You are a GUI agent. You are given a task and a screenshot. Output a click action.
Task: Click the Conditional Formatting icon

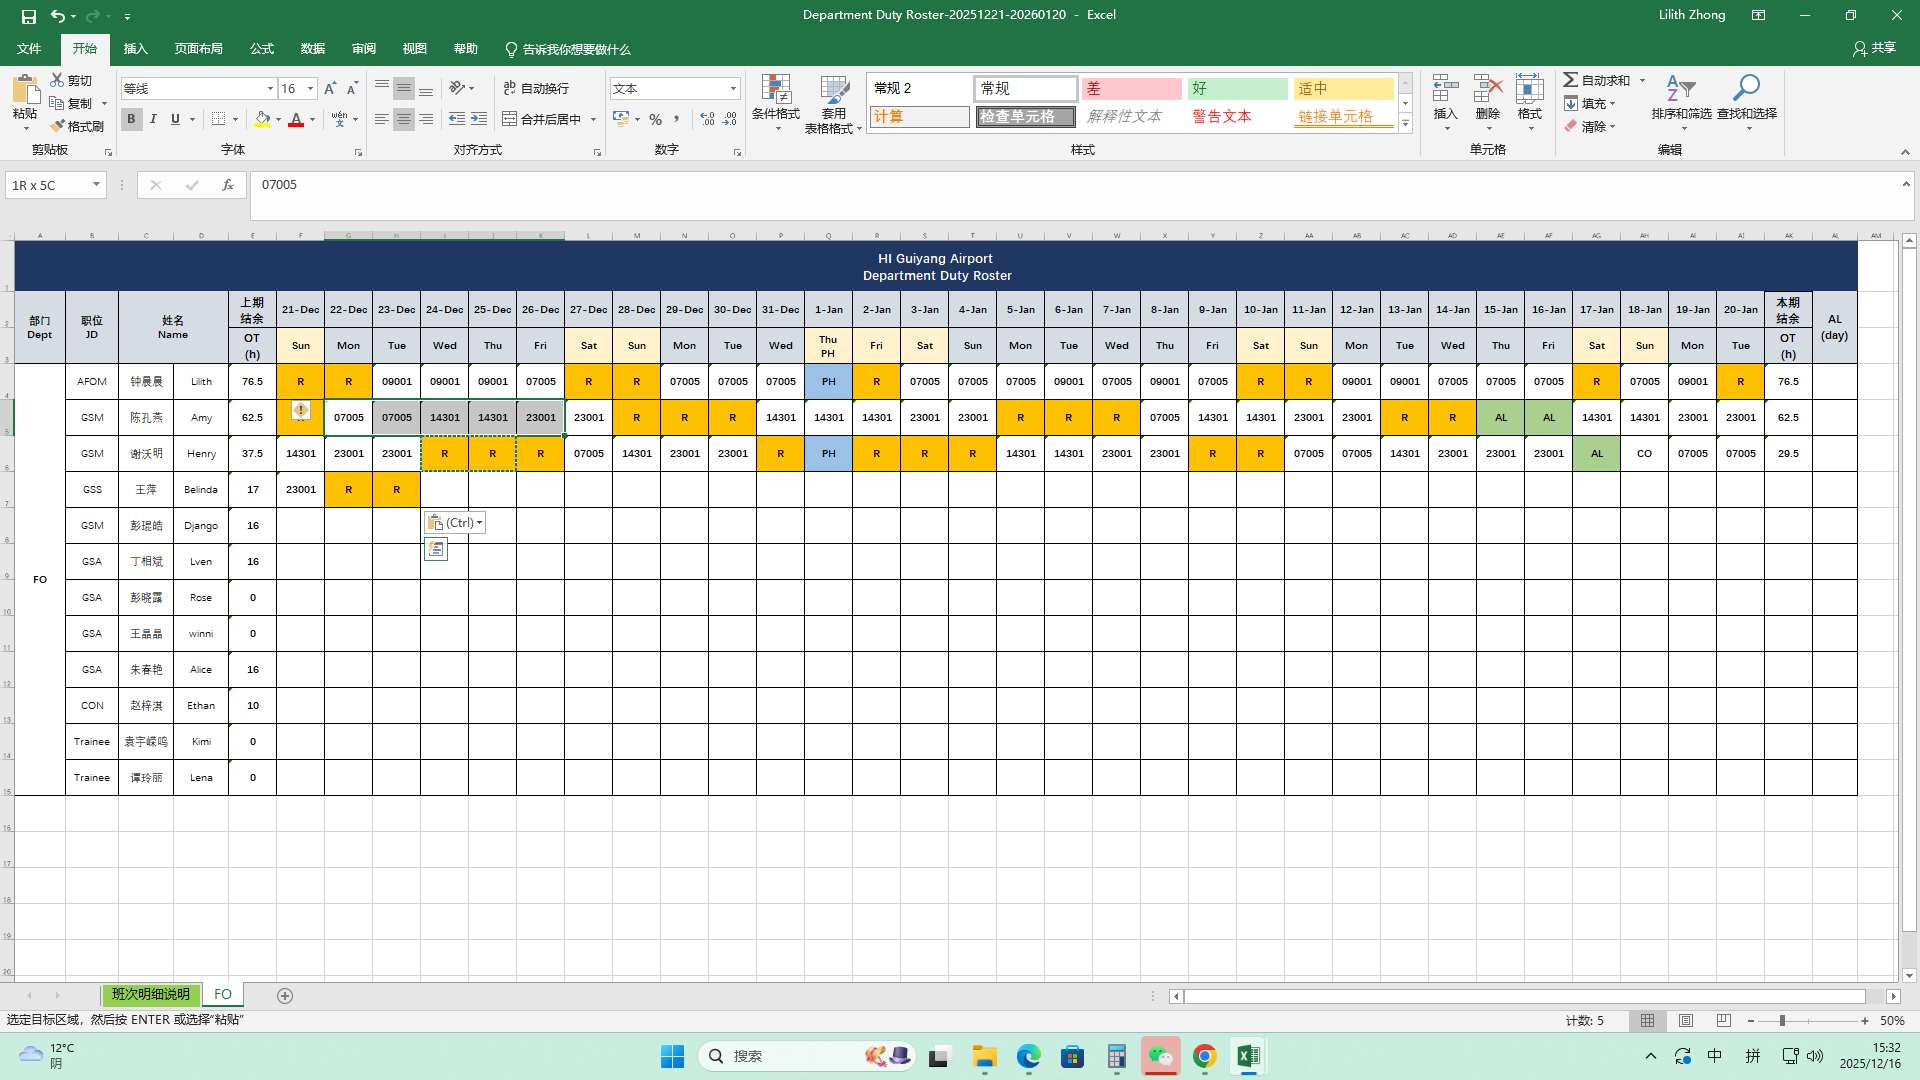click(x=775, y=91)
